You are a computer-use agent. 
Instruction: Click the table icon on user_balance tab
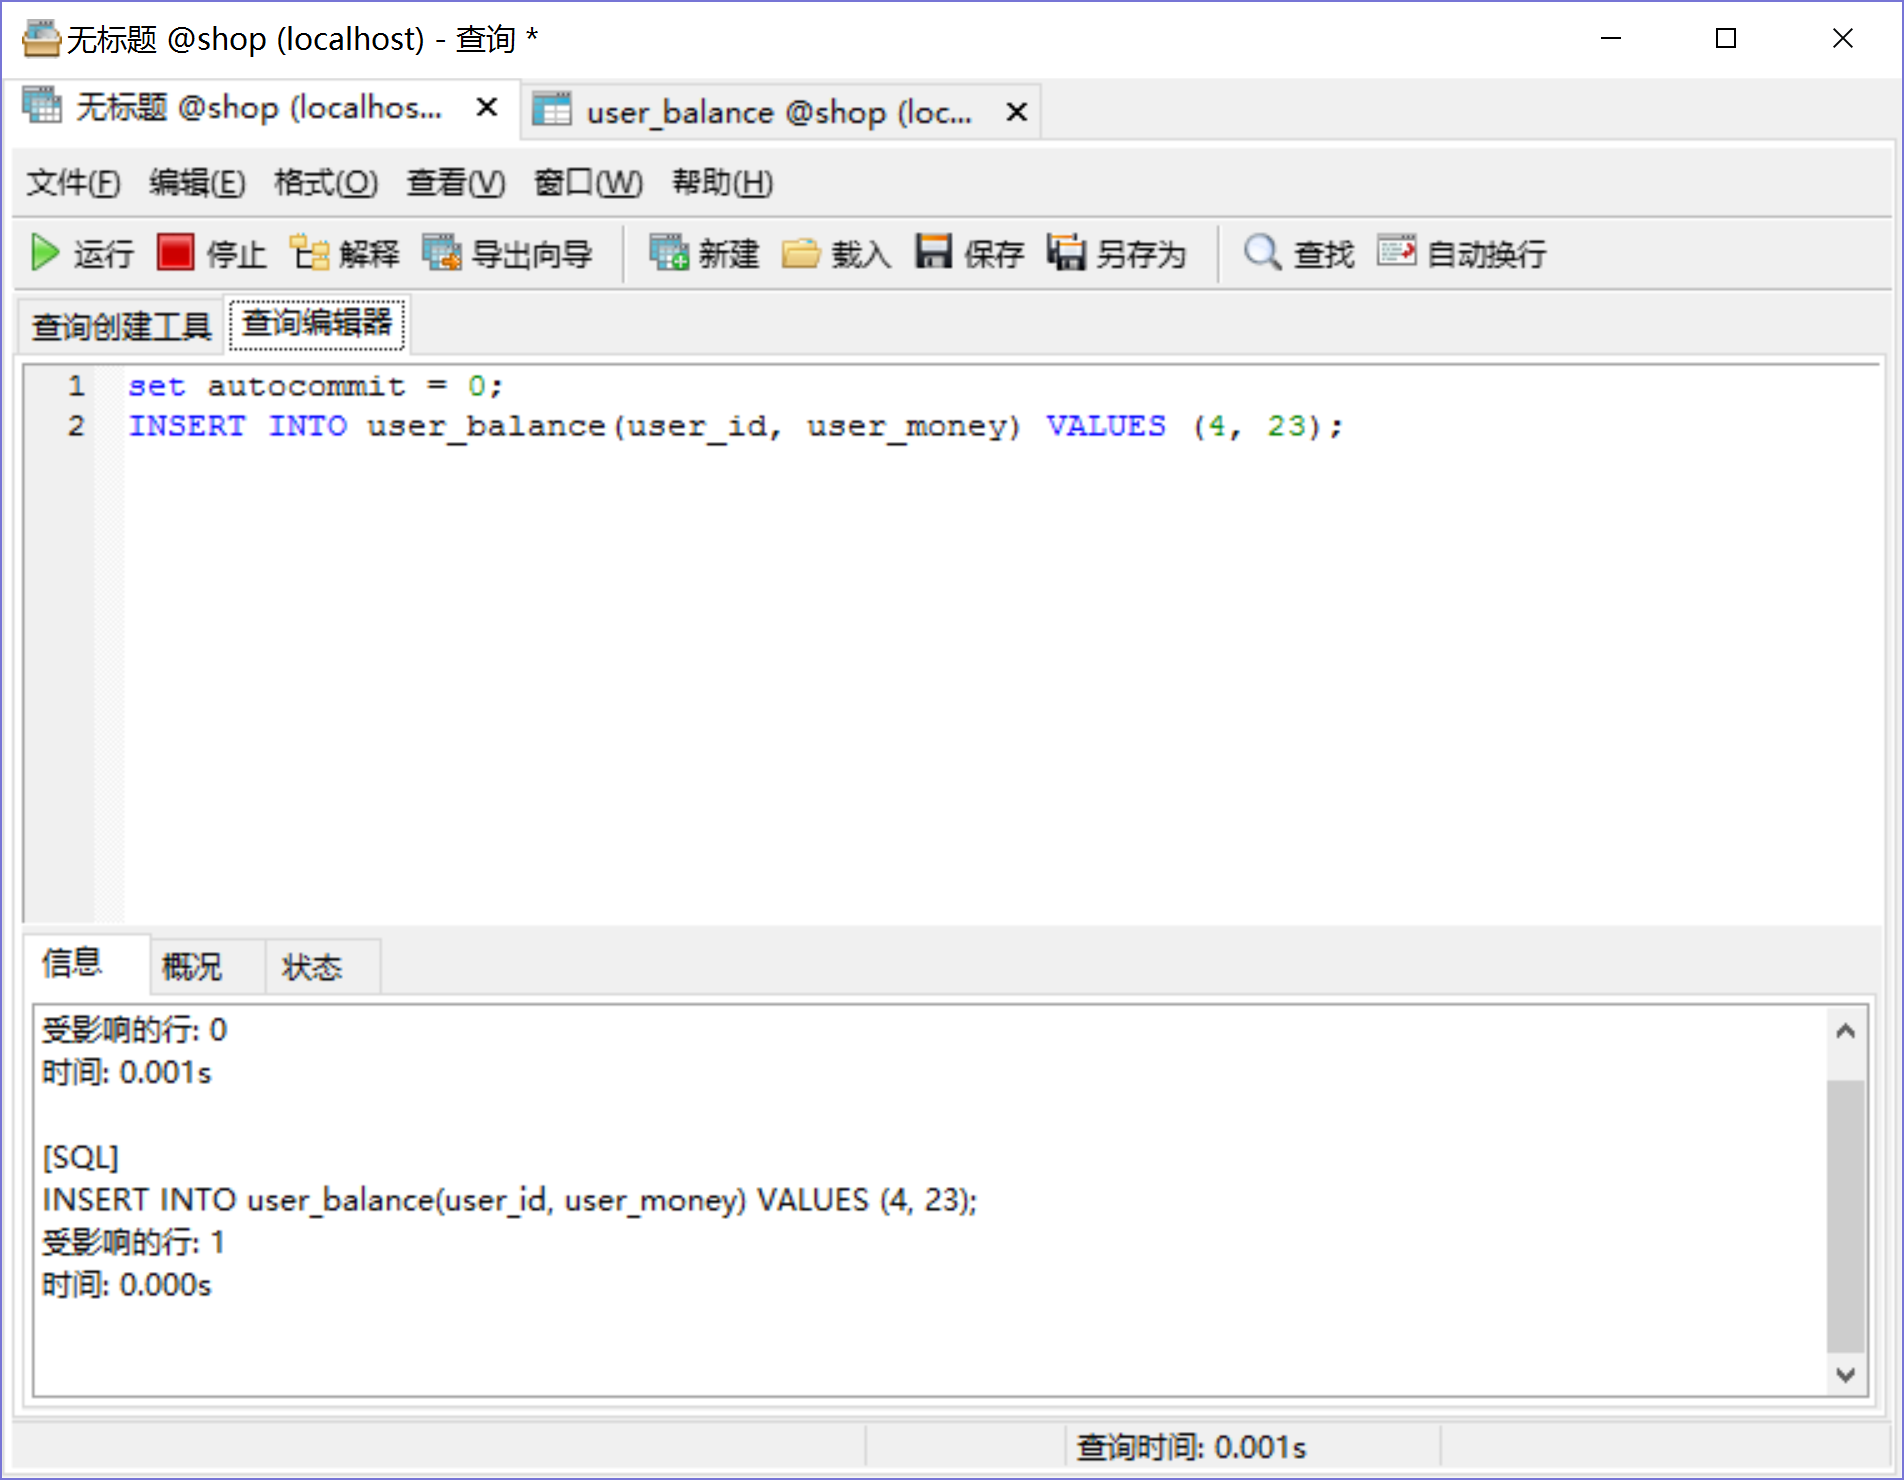pyautogui.click(x=552, y=110)
